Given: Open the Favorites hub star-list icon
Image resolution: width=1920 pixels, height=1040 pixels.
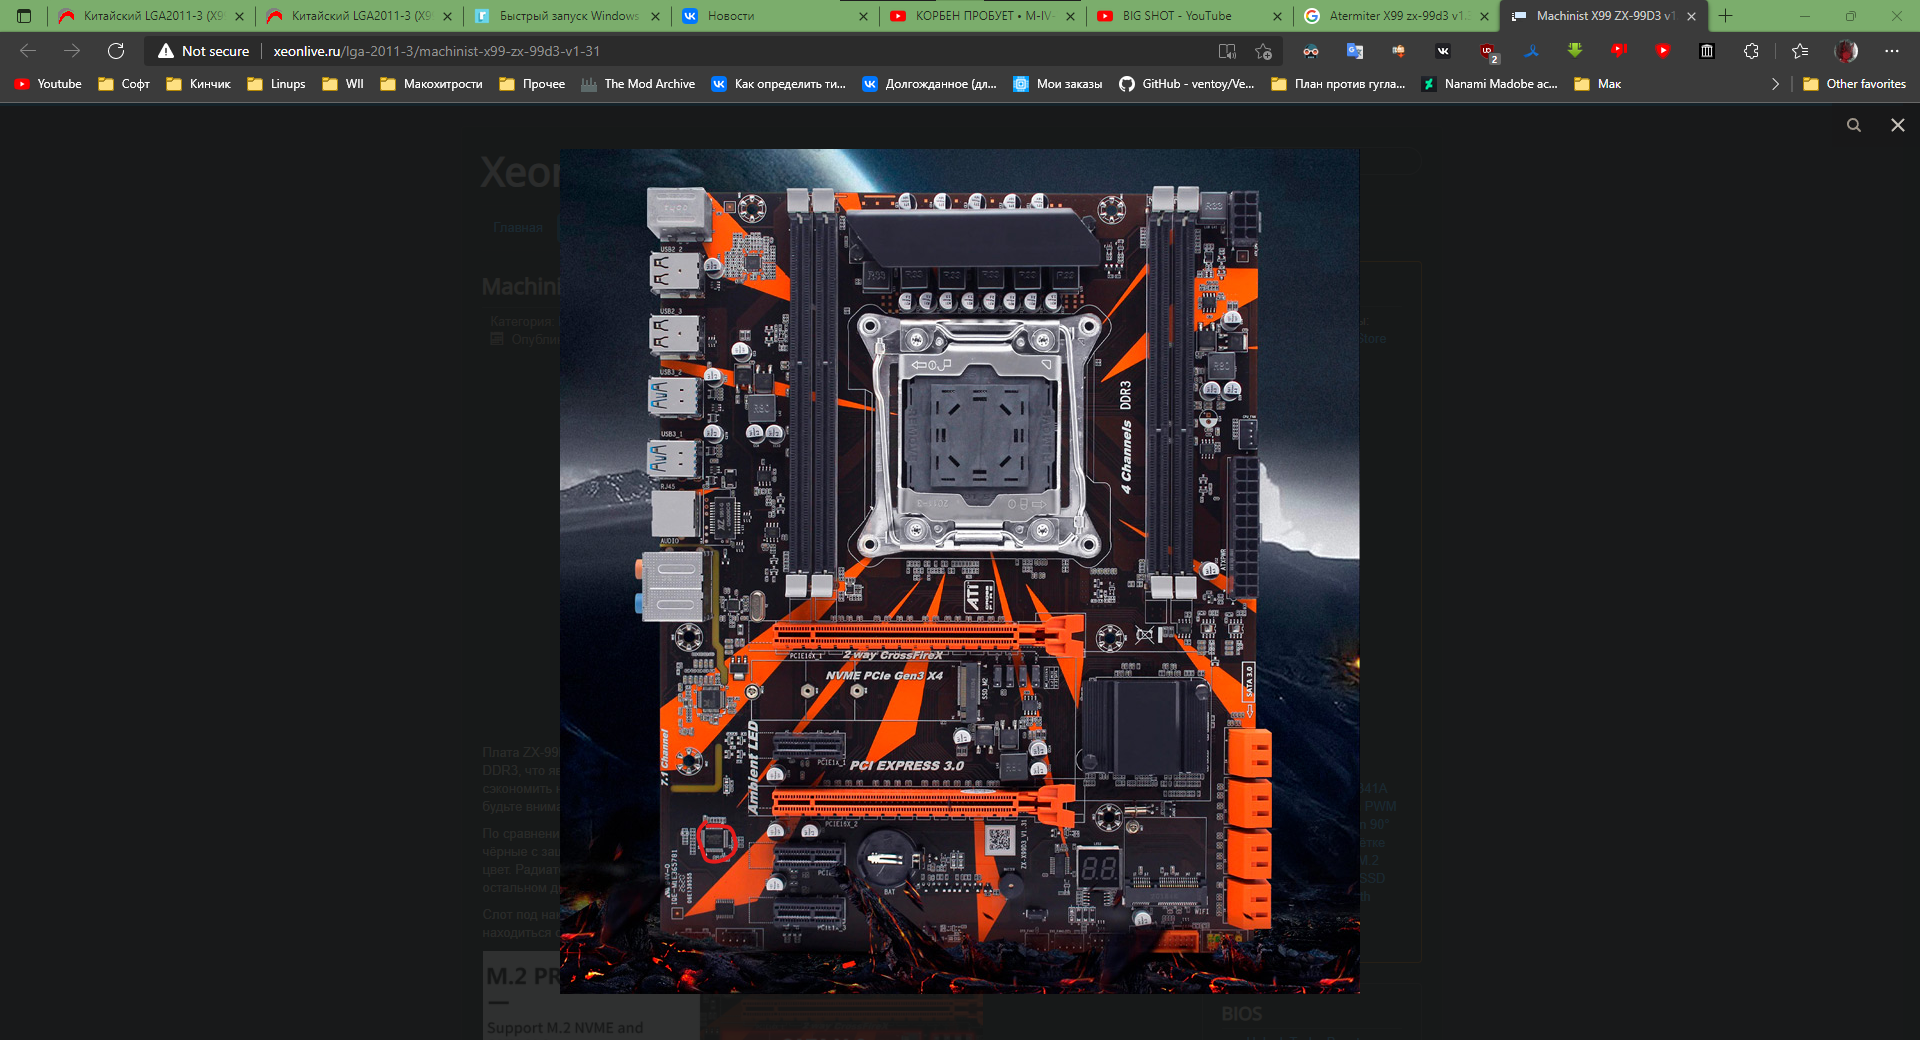Looking at the screenshot, I should (x=1800, y=51).
